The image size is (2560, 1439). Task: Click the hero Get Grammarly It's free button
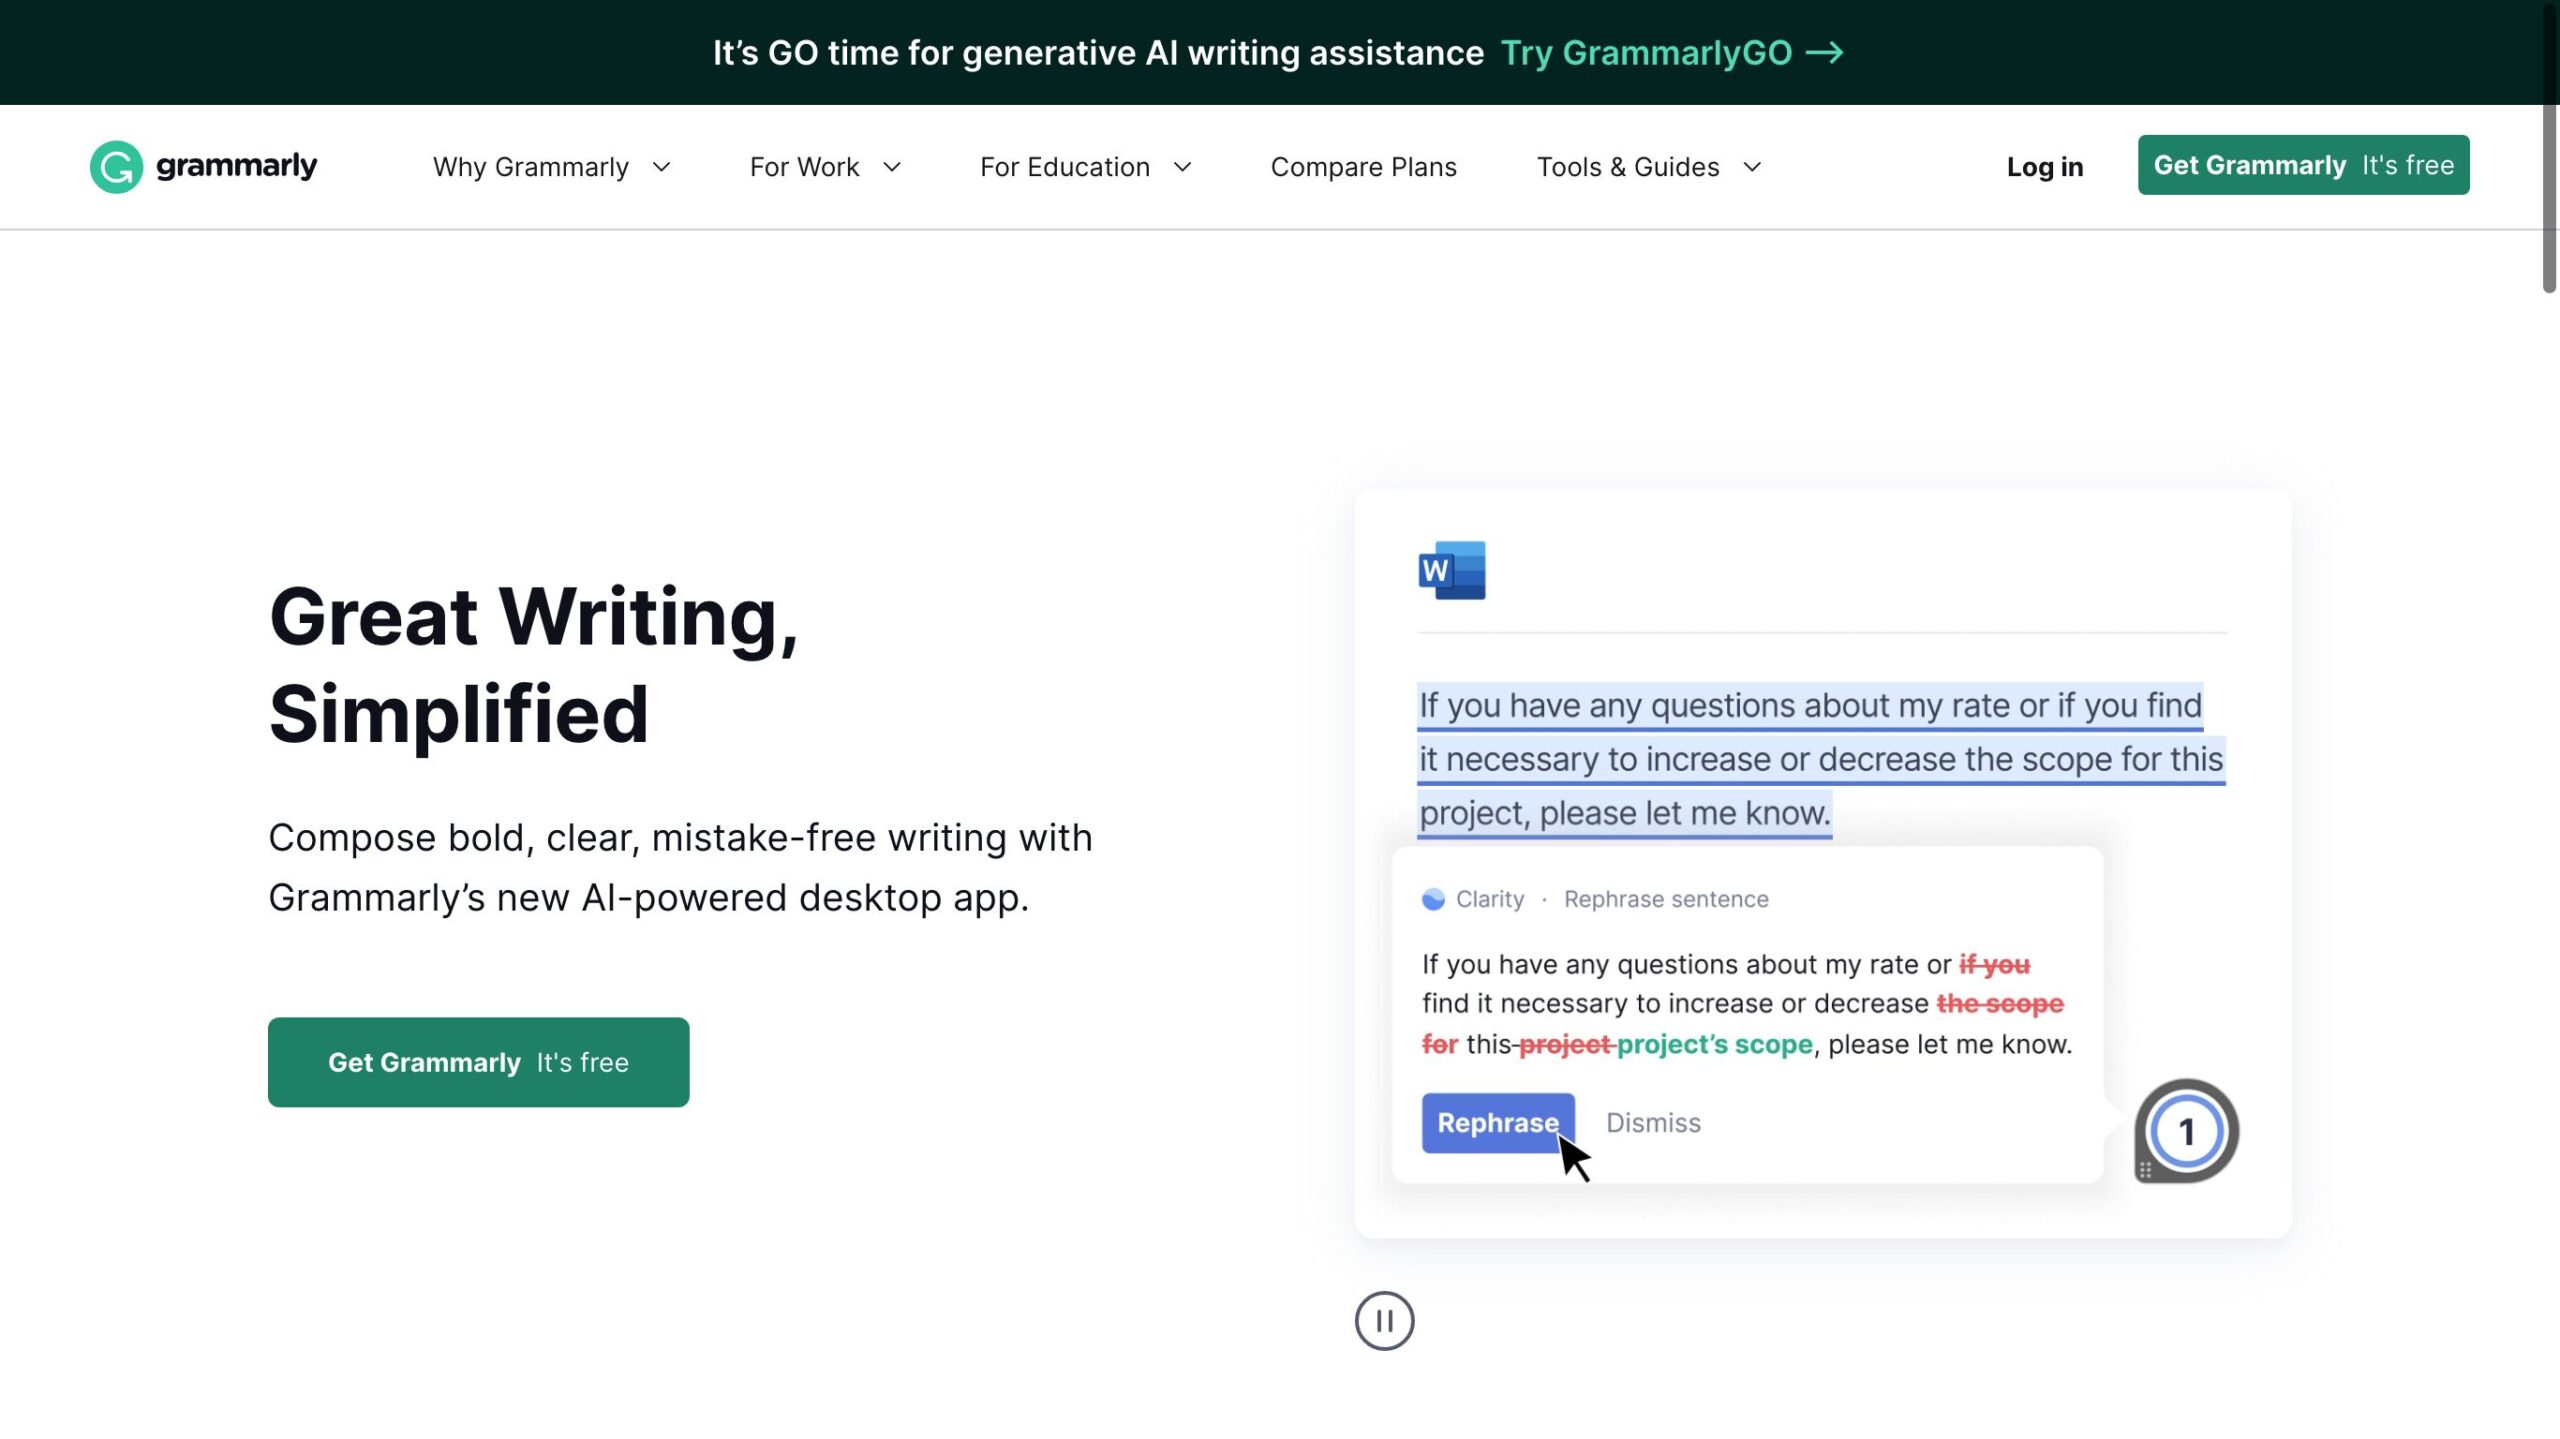coord(478,1062)
